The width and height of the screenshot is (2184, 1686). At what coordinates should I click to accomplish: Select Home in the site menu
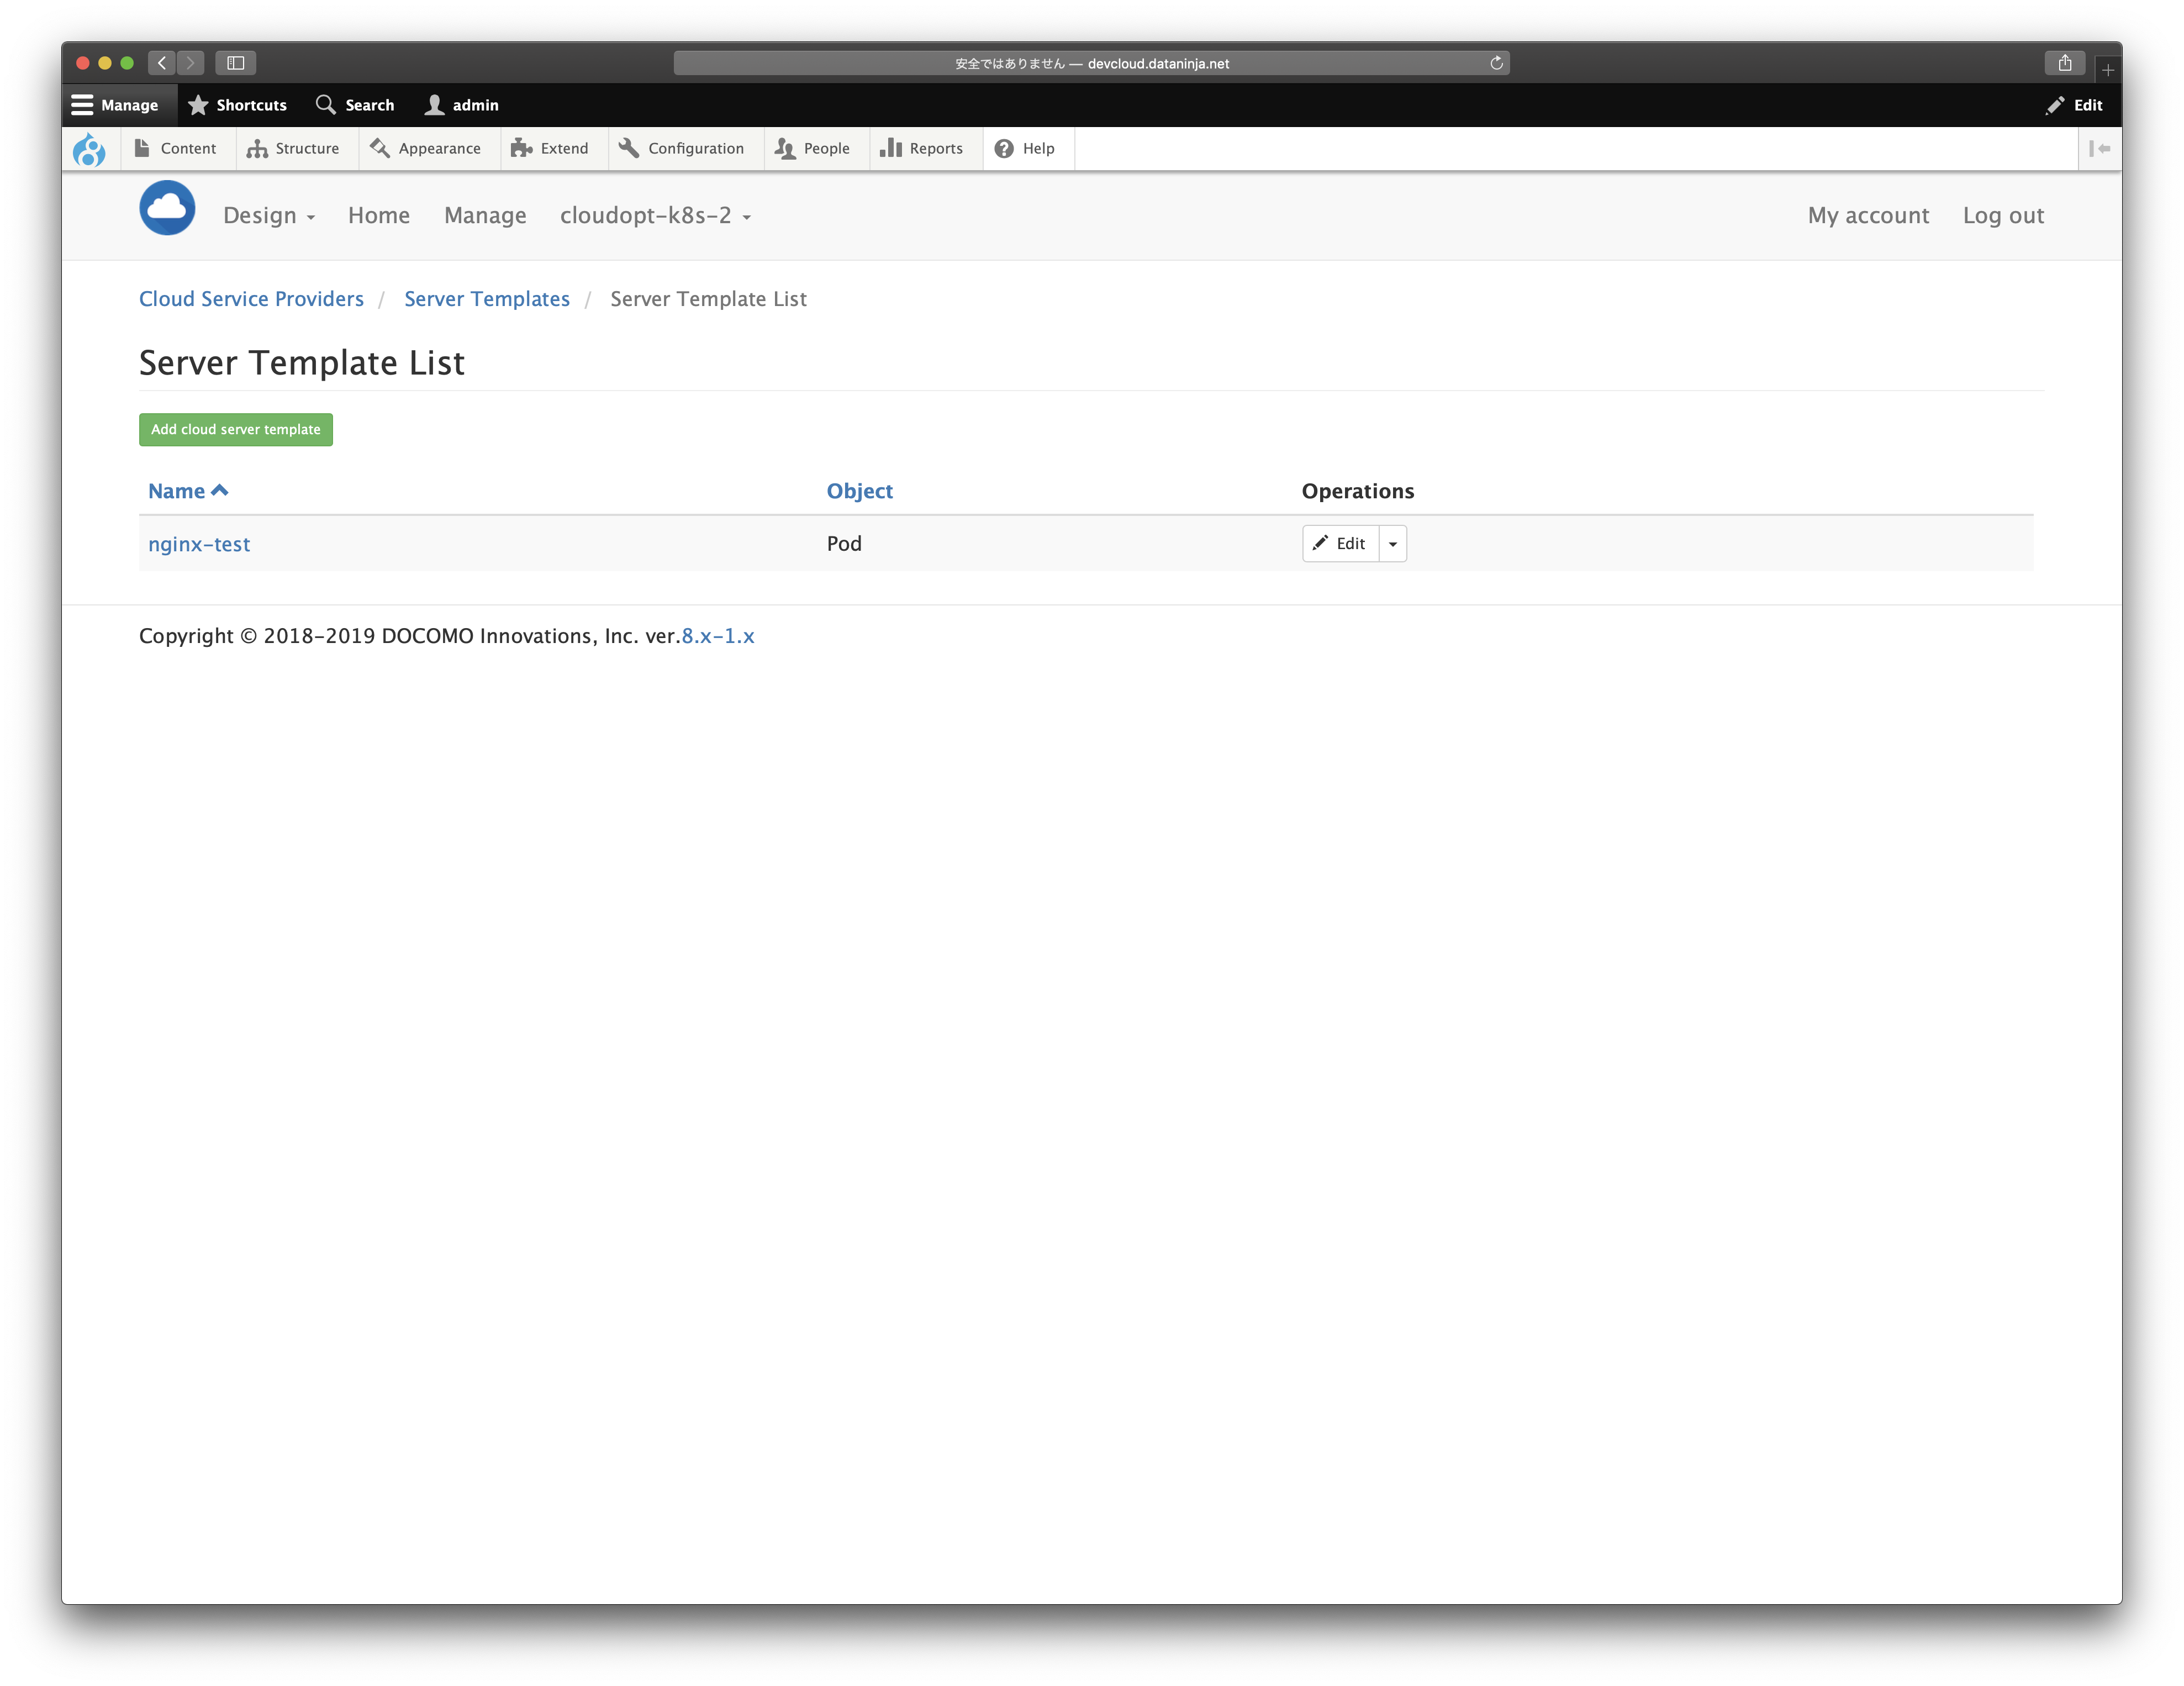coord(378,215)
